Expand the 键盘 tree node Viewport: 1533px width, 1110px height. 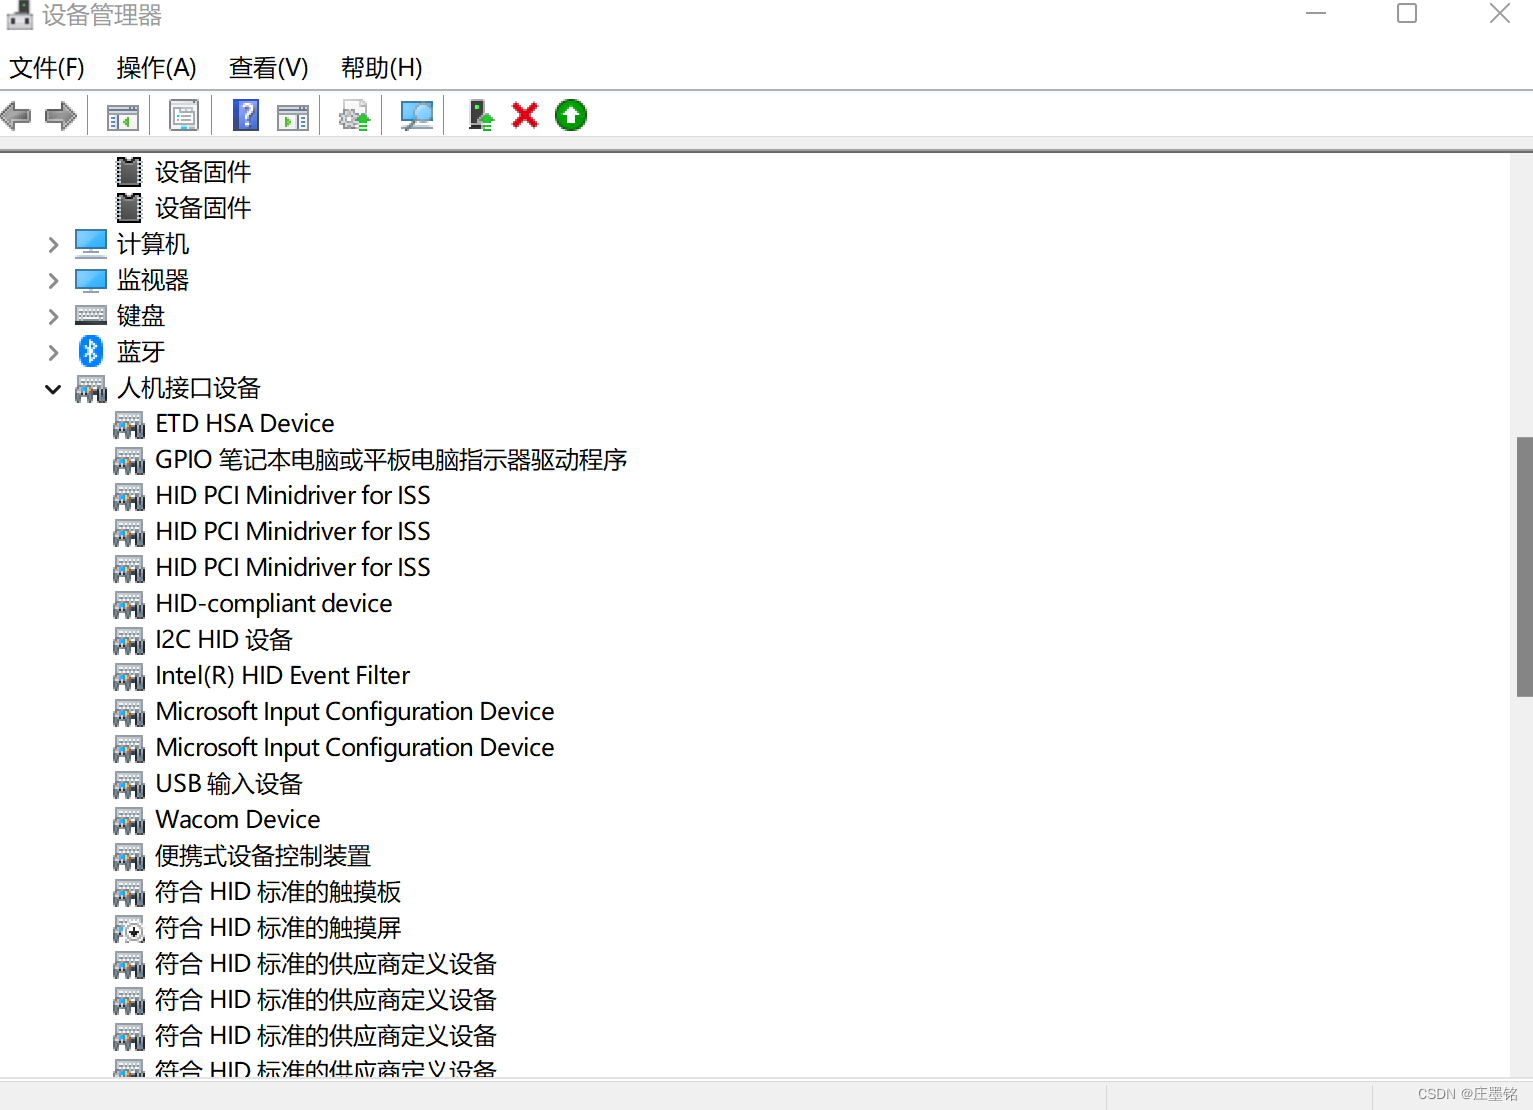[x=53, y=316]
